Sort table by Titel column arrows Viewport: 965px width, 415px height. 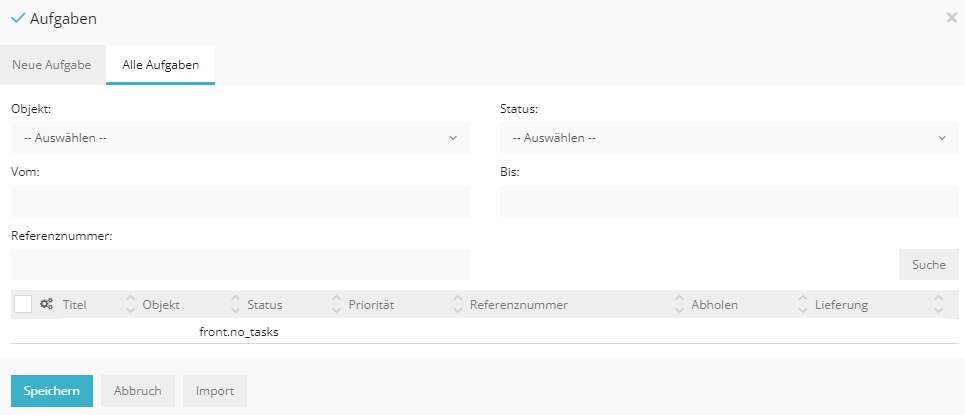130,304
